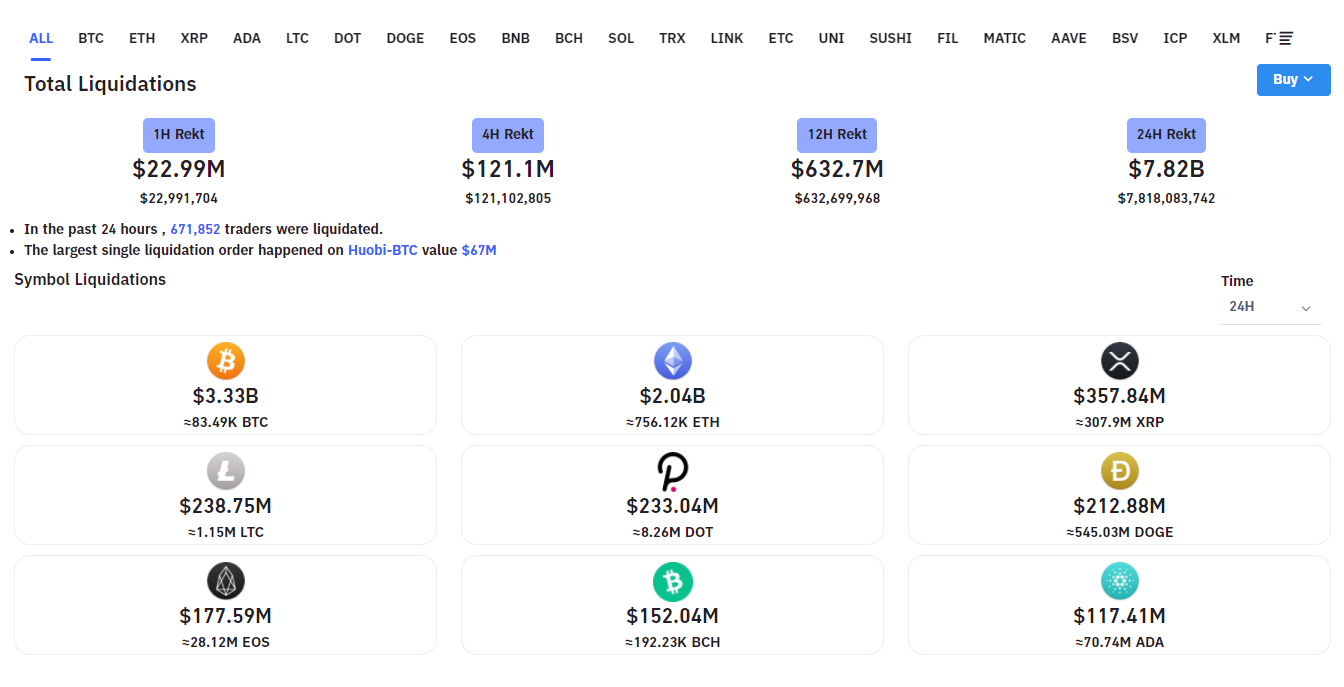Click the Total Liquidations heading
This screenshot has height=687, width=1344.
(x=110, y=84)
